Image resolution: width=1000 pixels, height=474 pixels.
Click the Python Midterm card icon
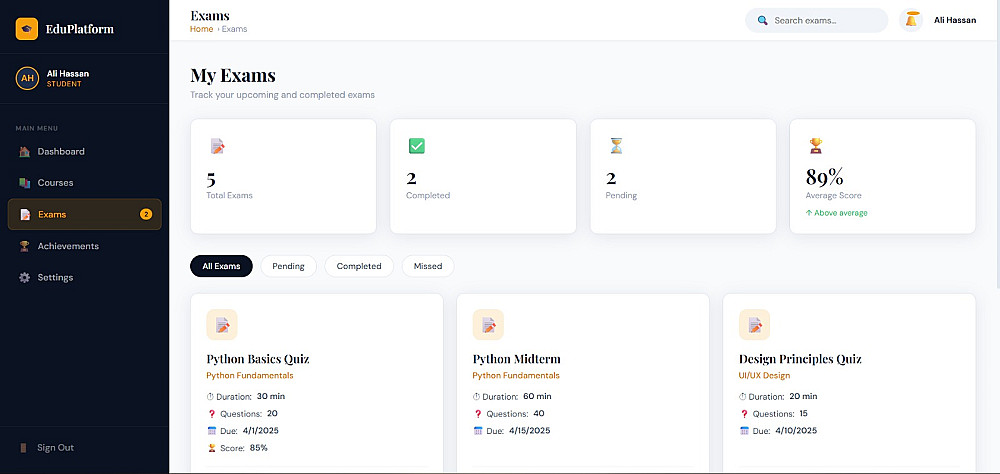pyautogui.click(x=488, y=325)
